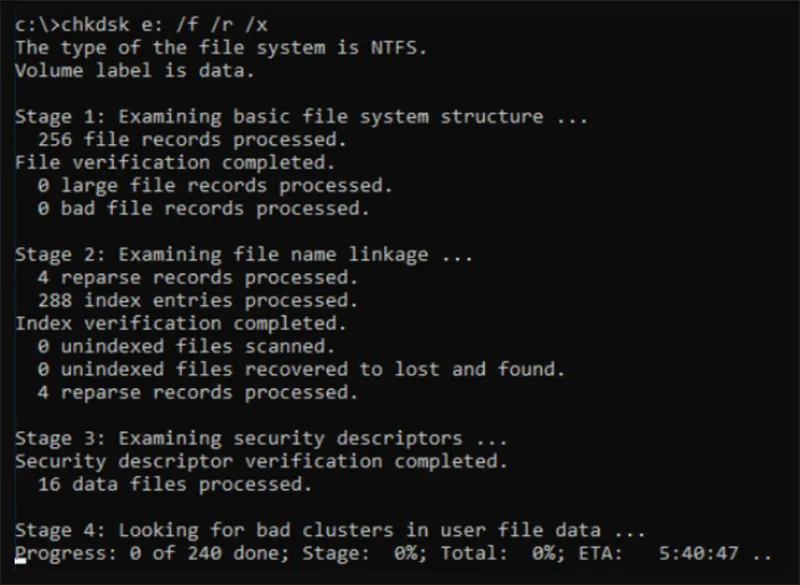Click the '0 unindexed files scanned' line
Image resolution: width=800 pixels, height=585 pixels.
[186, 346]
